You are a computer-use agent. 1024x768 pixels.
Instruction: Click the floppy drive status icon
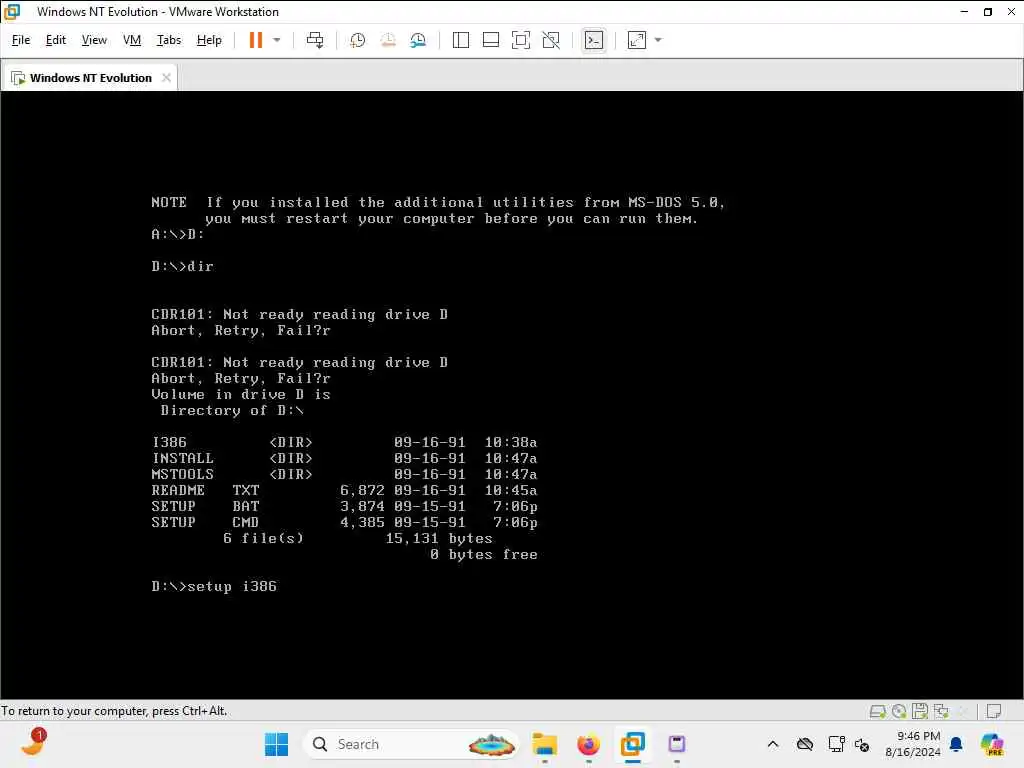click(920, 711)
